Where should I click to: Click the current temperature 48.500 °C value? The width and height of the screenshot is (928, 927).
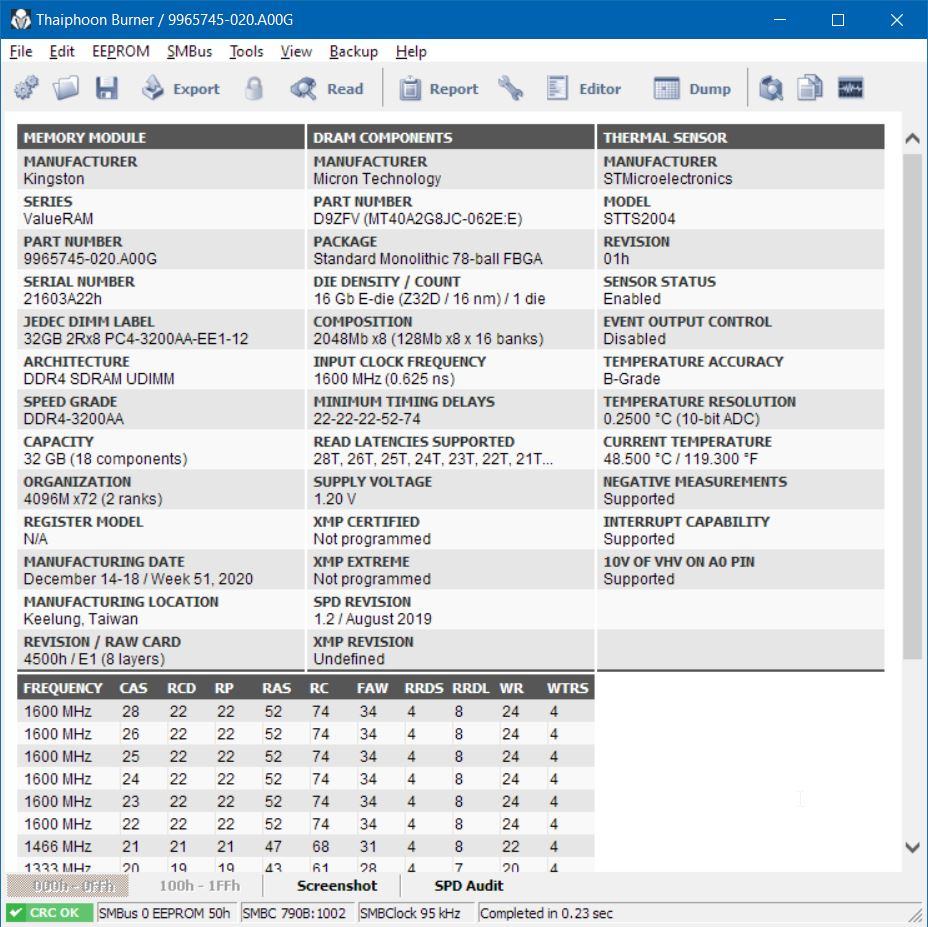[x=680, y=459]
